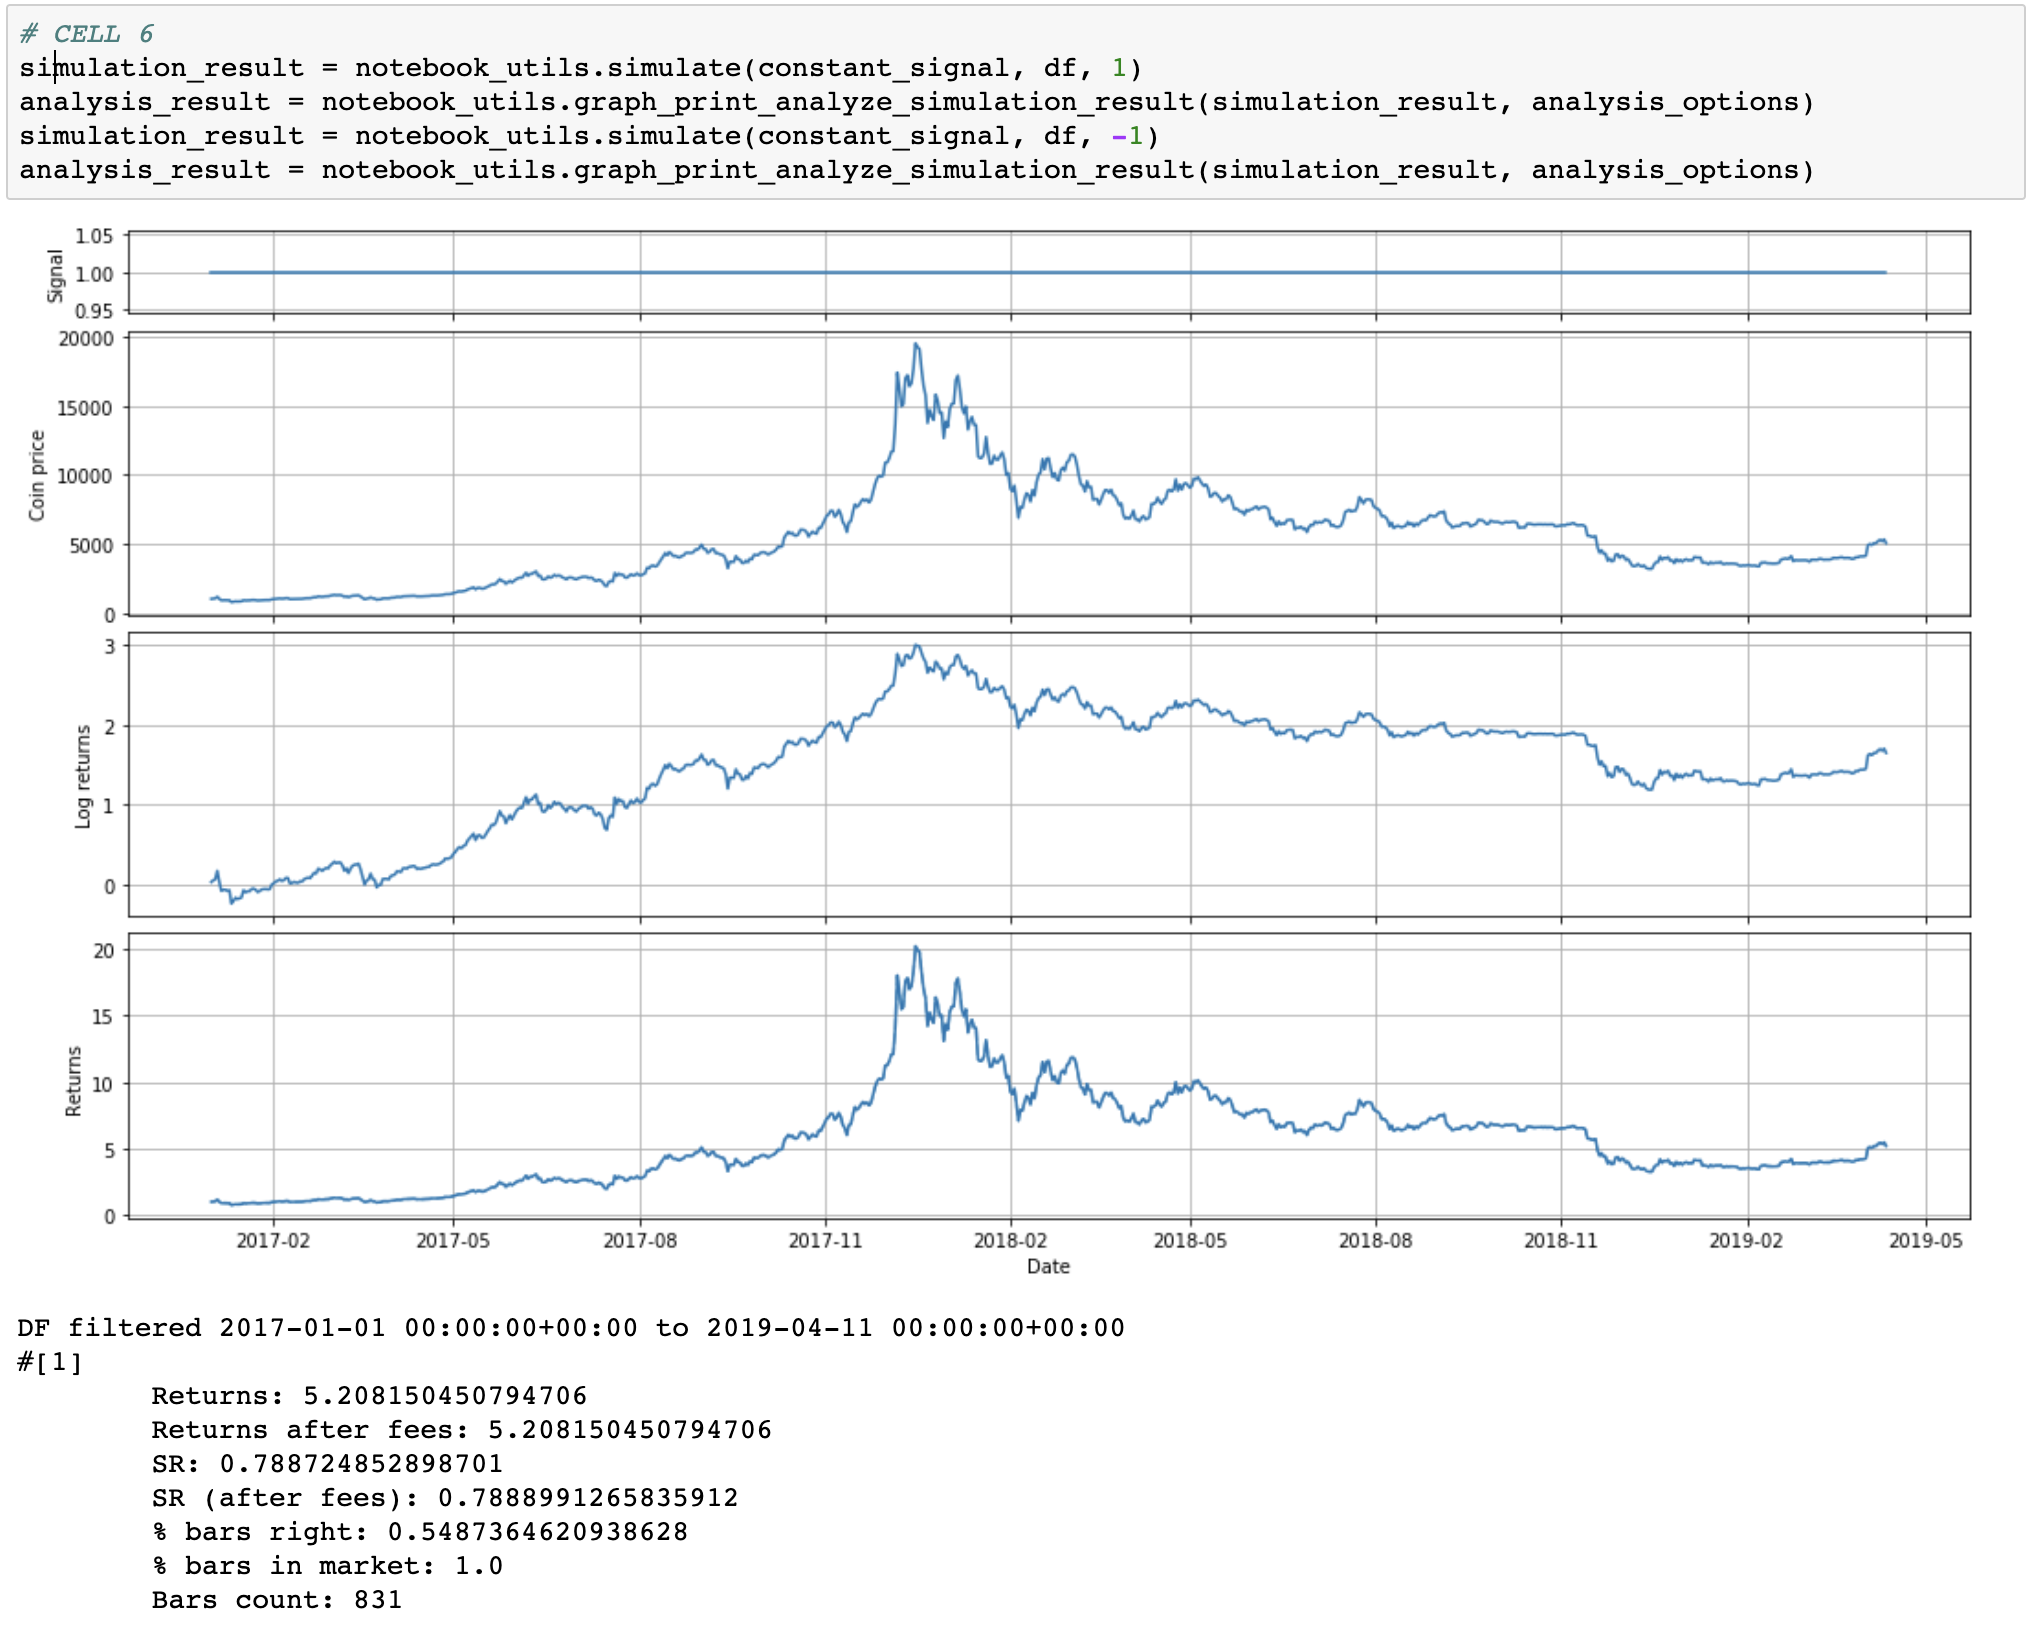Click the last analysis_result code line

(x=915, y=170)
